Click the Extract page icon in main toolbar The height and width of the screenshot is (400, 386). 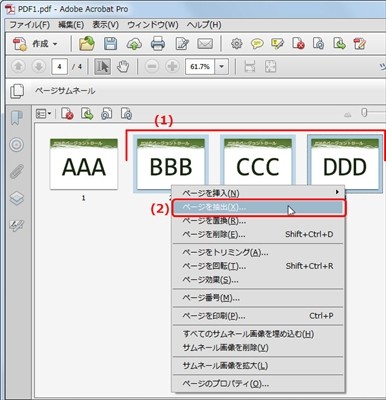319,44
